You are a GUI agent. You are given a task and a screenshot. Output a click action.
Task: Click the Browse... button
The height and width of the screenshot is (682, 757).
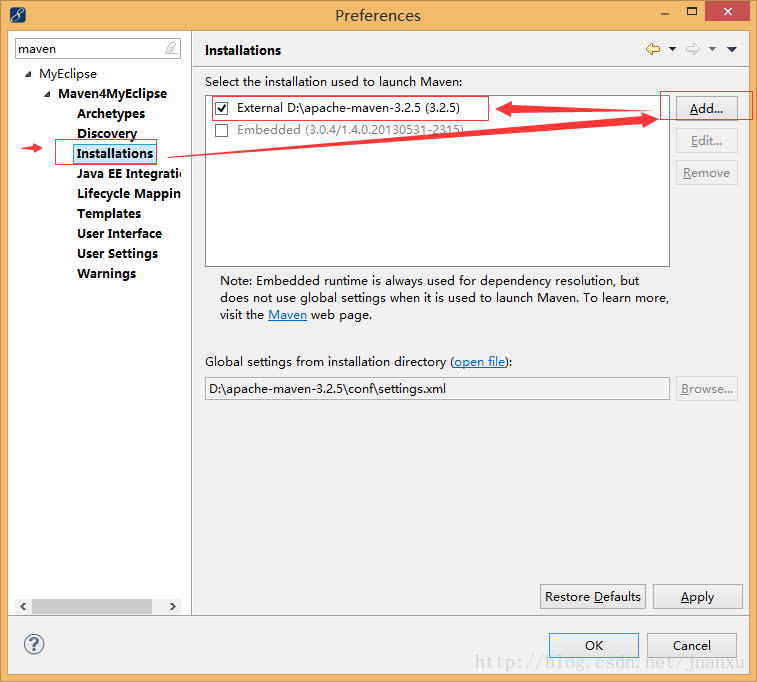pyautogui.click(x=706, y=389)
